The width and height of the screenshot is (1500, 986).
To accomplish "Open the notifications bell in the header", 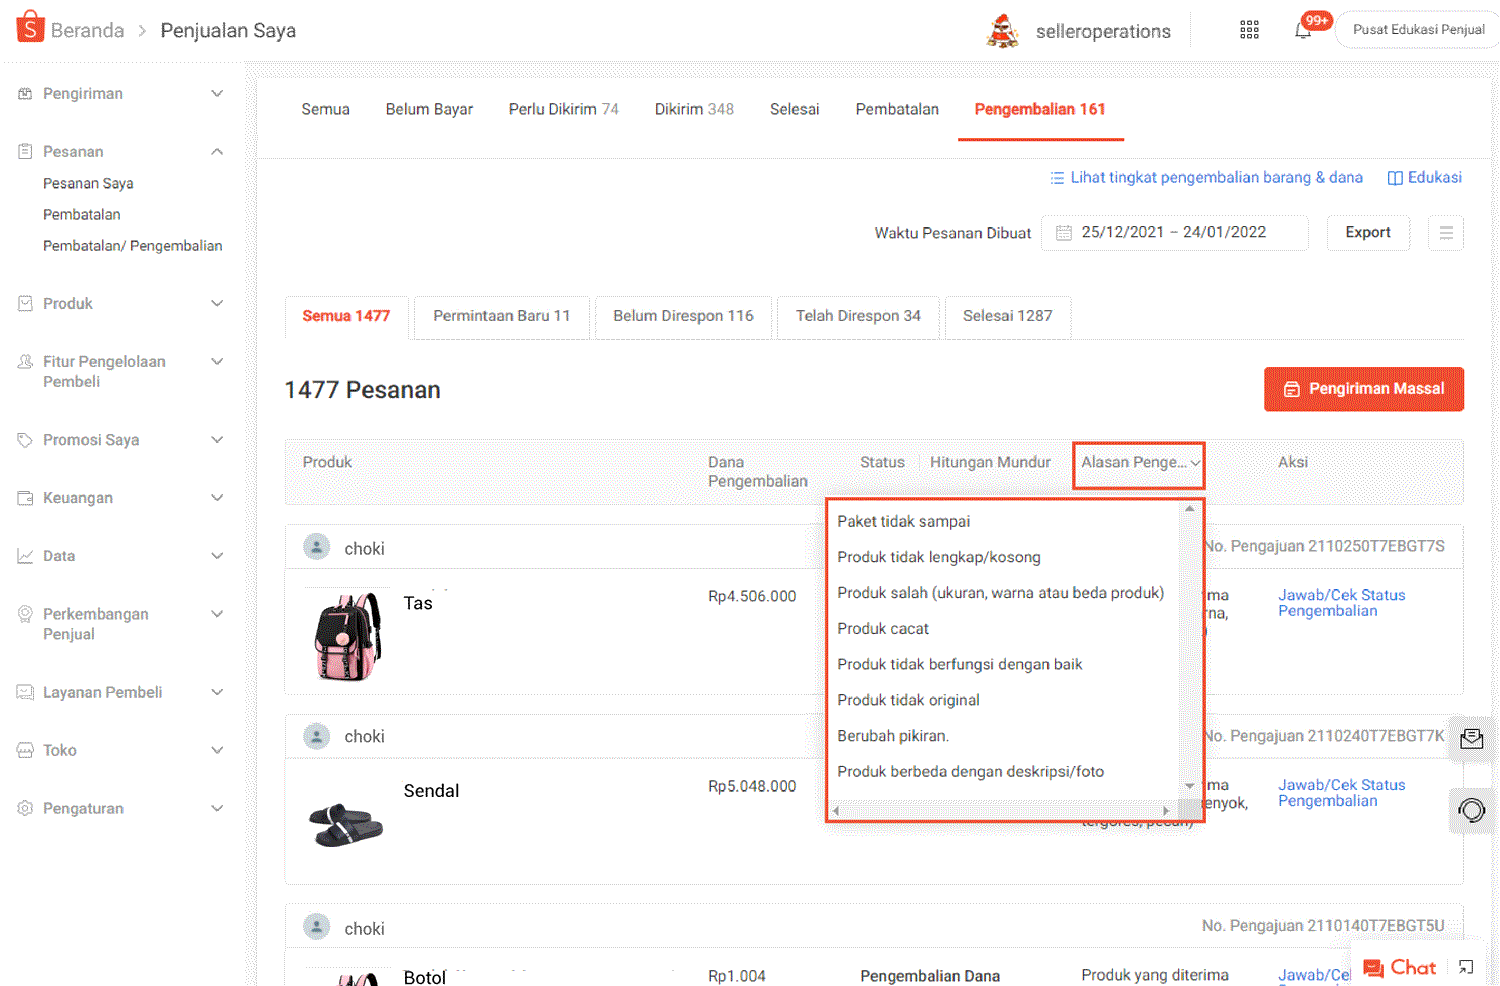I will coord(1303,29).
